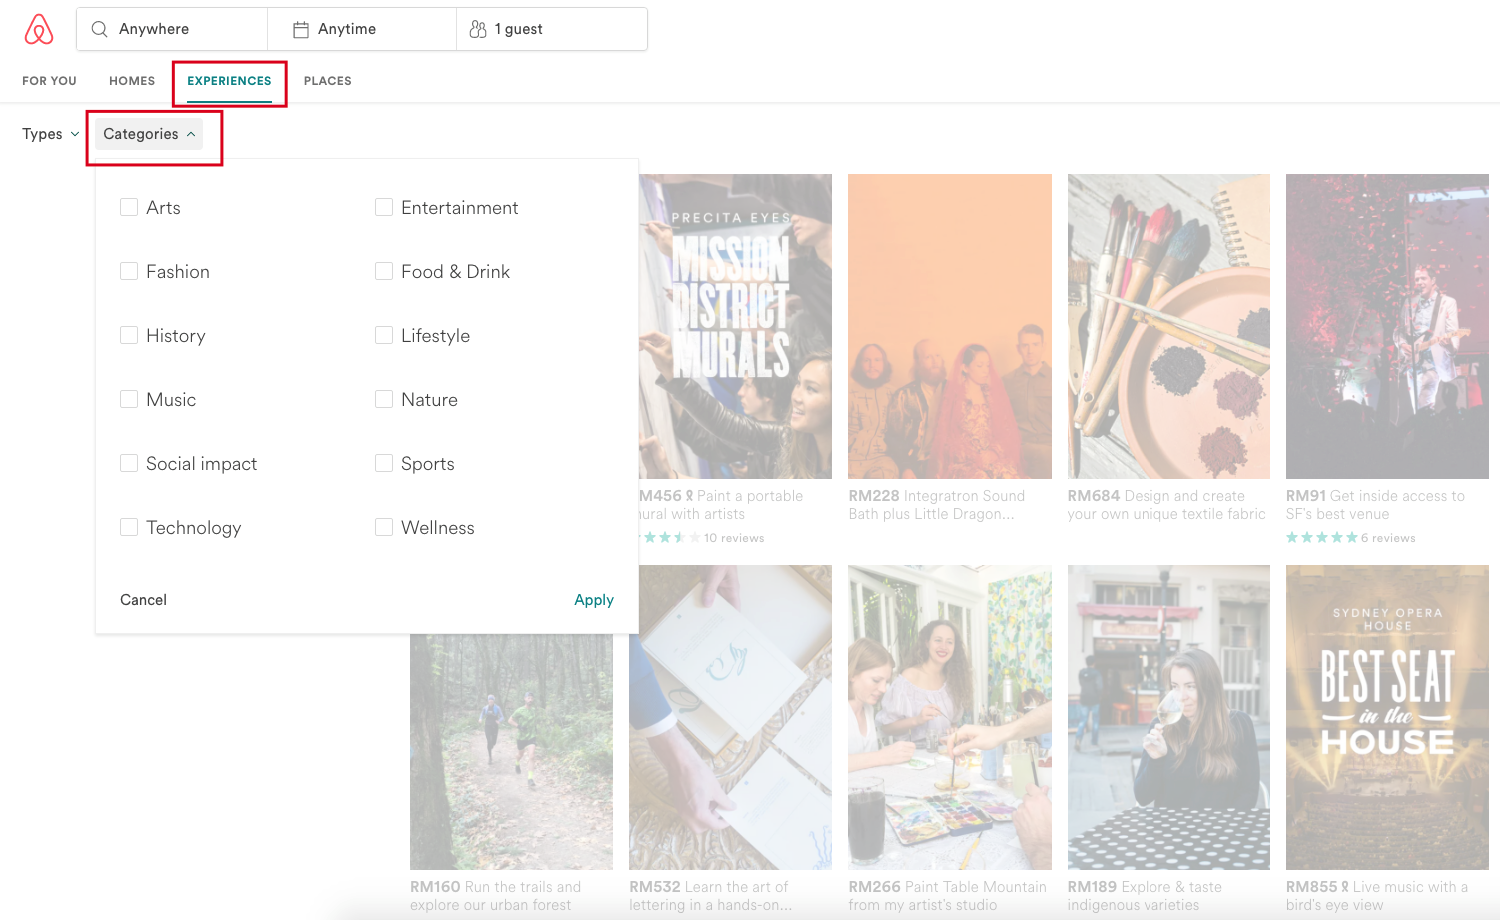Enable the Wellness filter
The height and width of the screenshot is (920, 1500).
(x=384, y=527)
